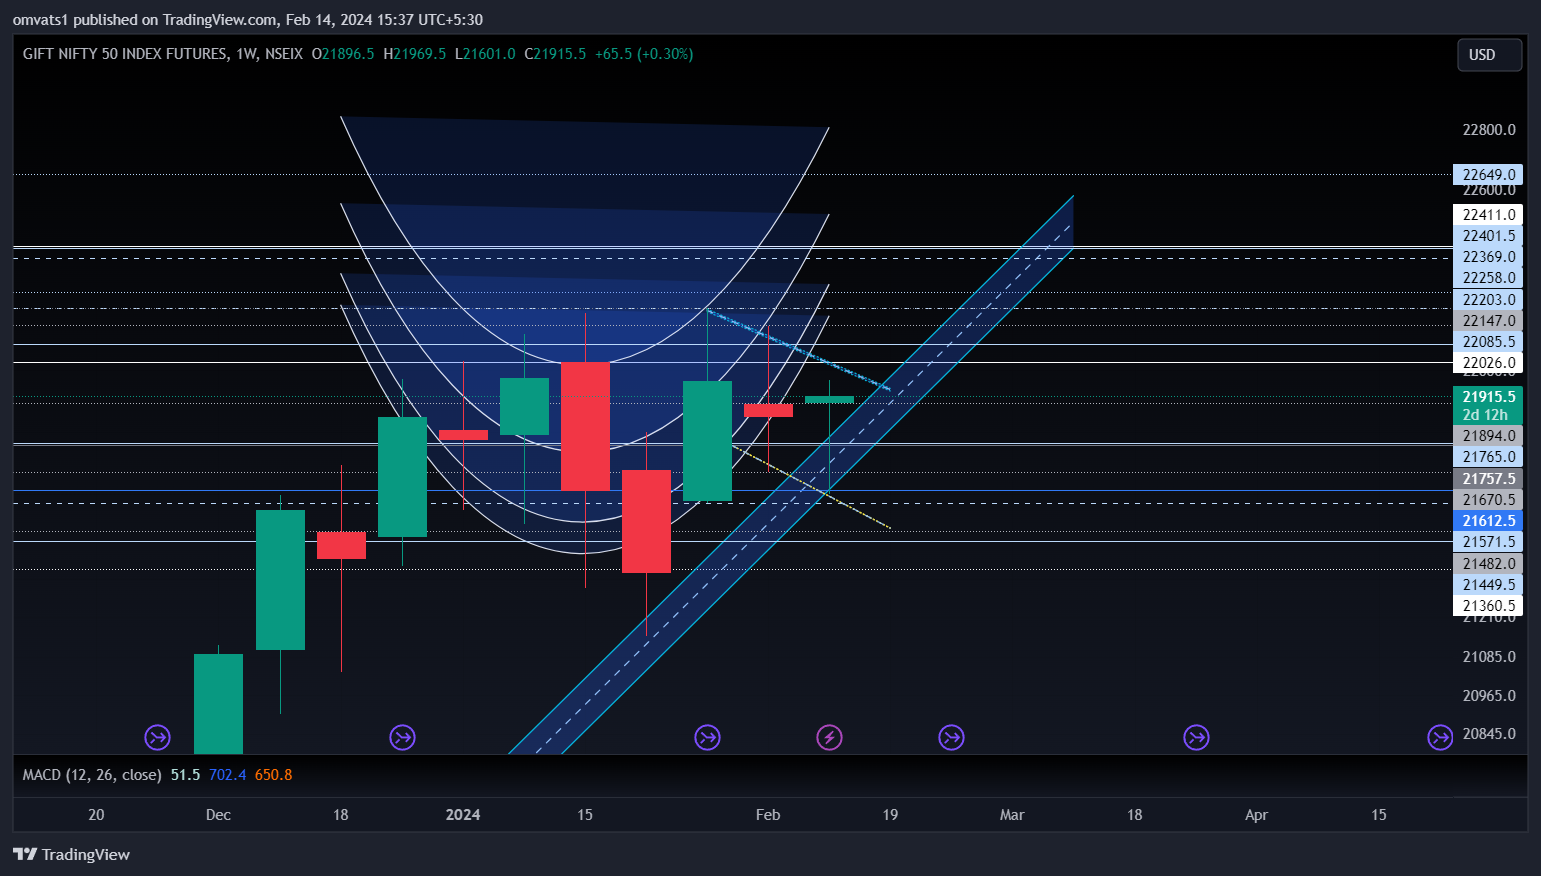Click the high value H21969.5

(415, 54)
